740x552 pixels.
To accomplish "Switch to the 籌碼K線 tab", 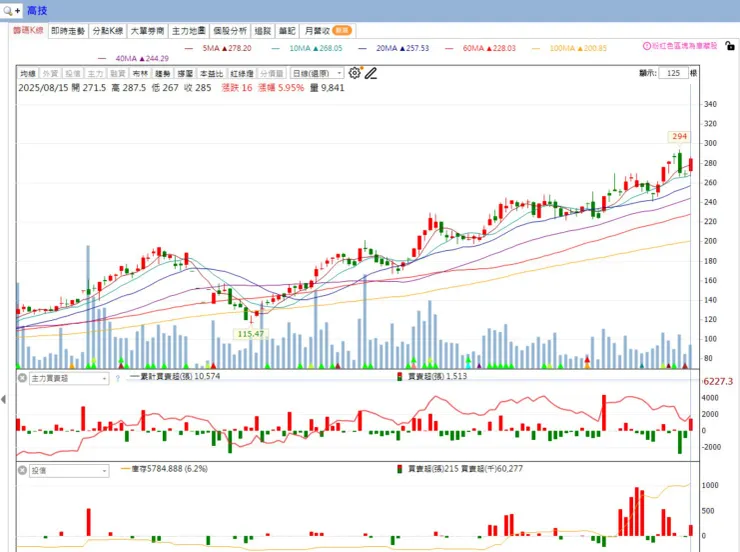I will pyautogui.click(x=28, y=31).
